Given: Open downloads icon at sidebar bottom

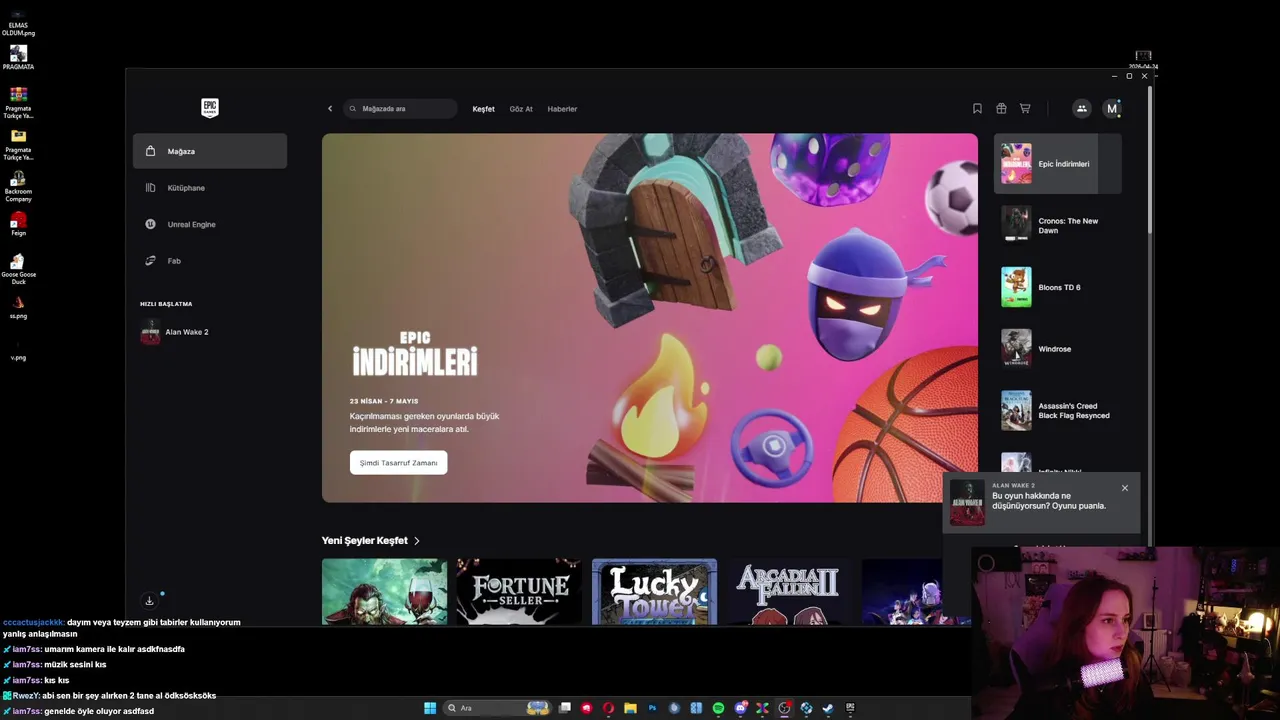Looking at the screenshot, I should [x=149, y=600].
